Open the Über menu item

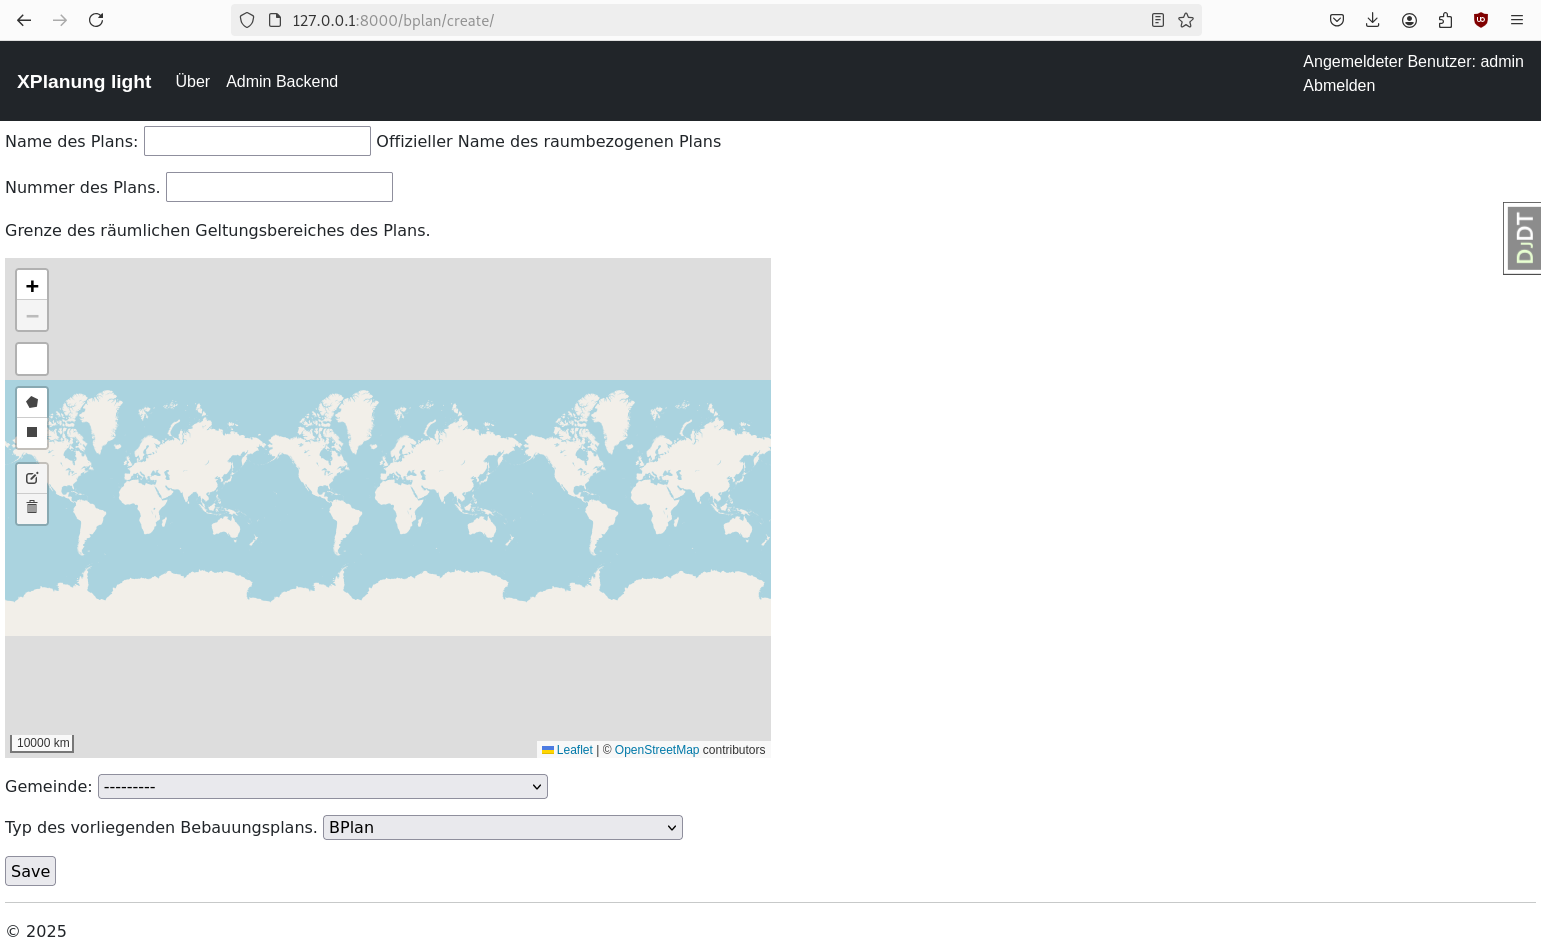point(193,81)
